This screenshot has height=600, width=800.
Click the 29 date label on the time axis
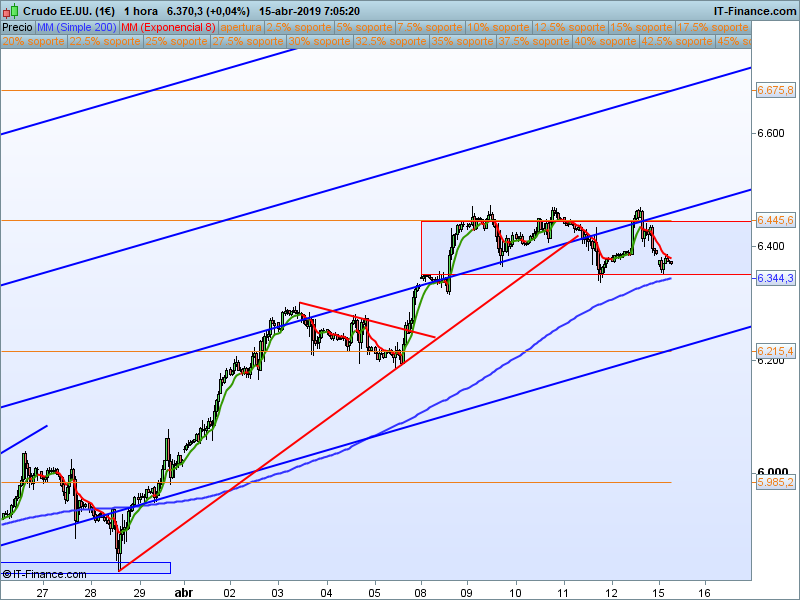(x=139, y=593)
